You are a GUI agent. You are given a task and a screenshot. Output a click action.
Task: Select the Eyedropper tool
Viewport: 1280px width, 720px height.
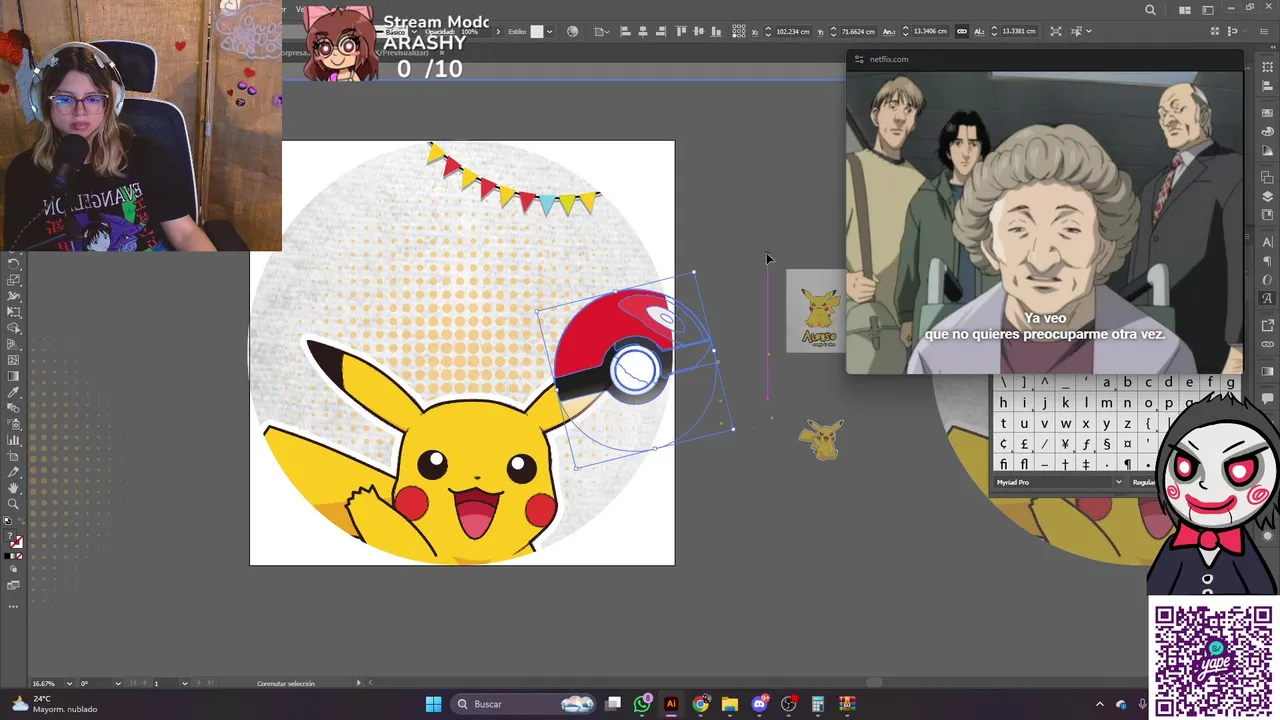click(x=14, y=392)
